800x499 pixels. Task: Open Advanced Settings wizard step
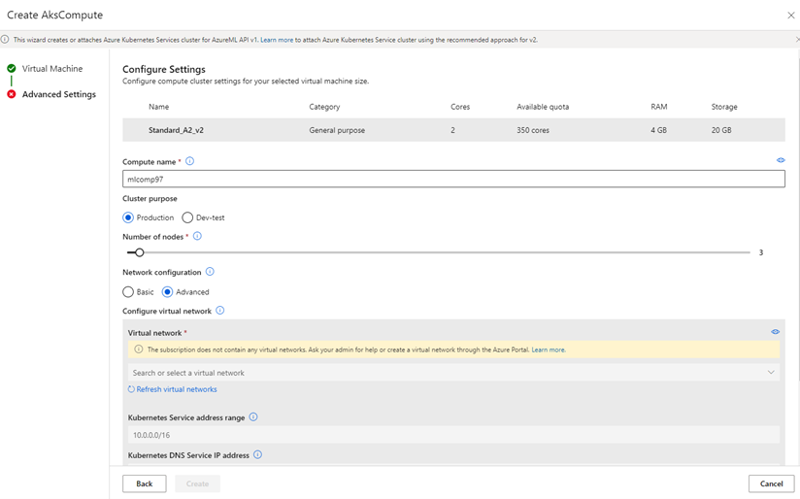[x=58, y=94]
